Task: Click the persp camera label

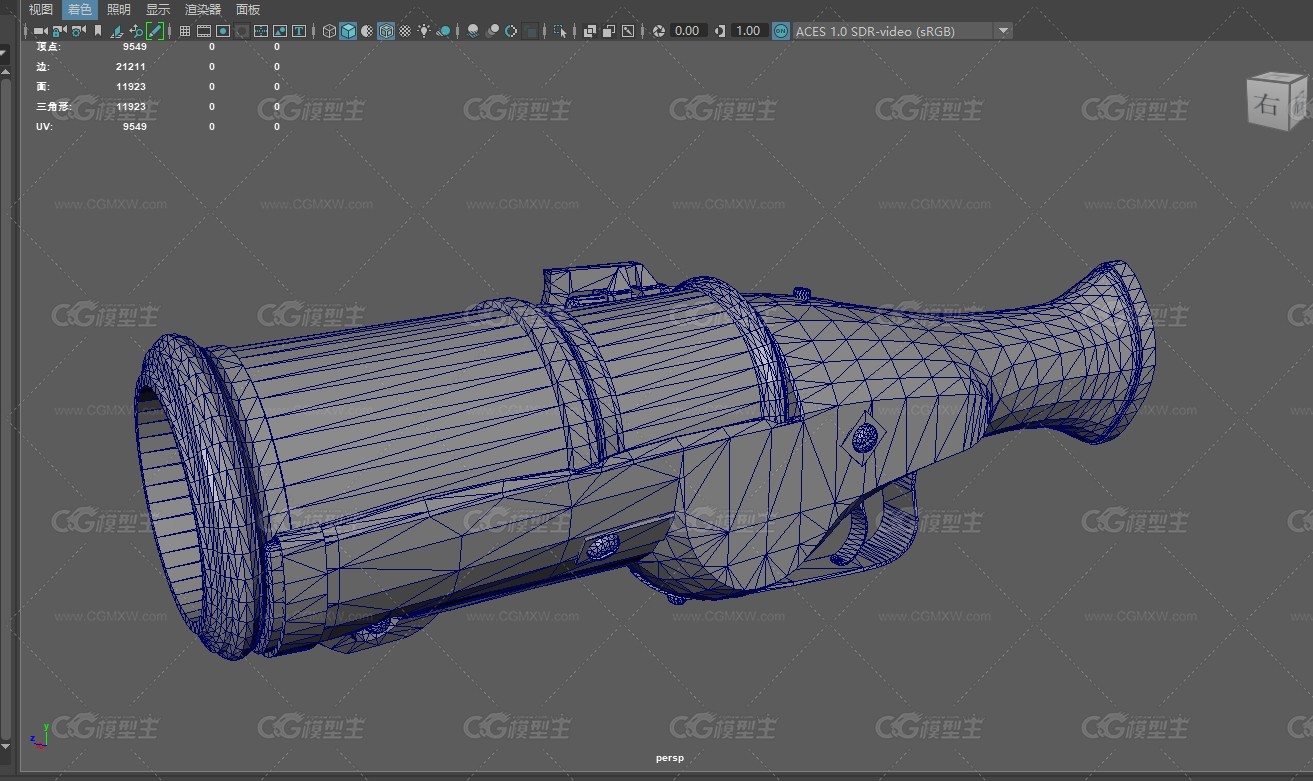Action: 670,758
